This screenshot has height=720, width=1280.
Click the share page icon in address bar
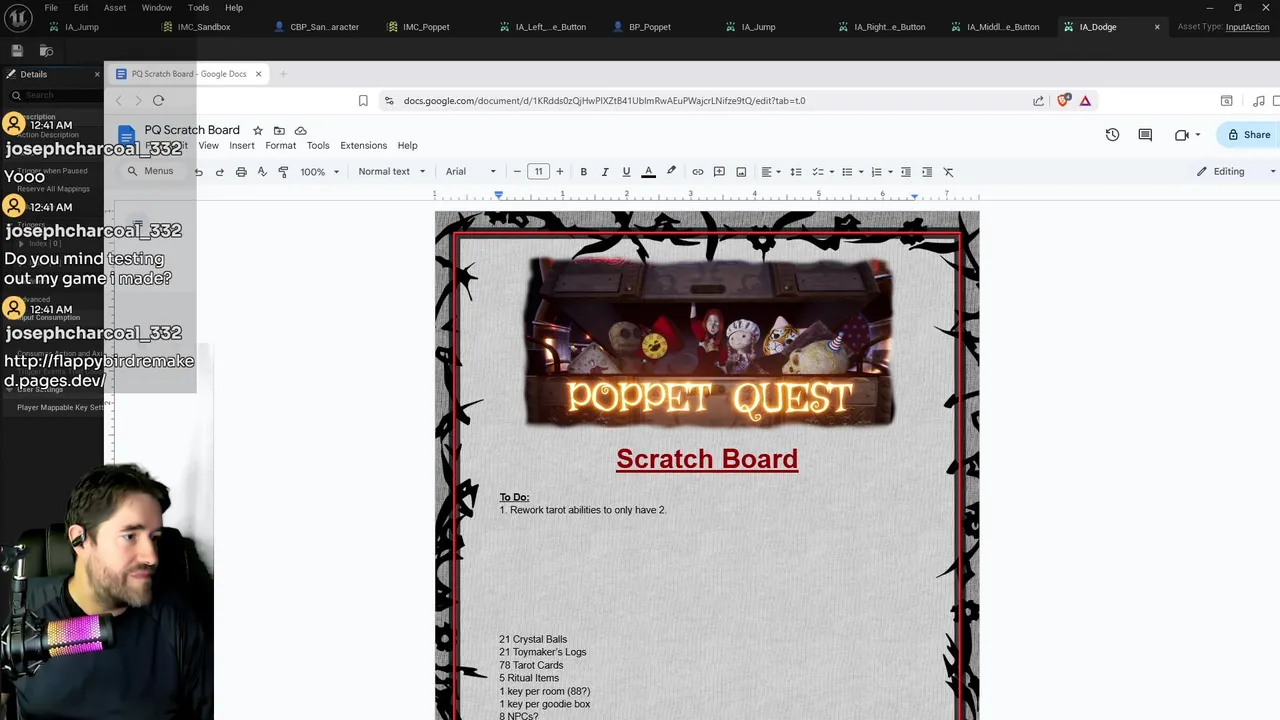1038,100
